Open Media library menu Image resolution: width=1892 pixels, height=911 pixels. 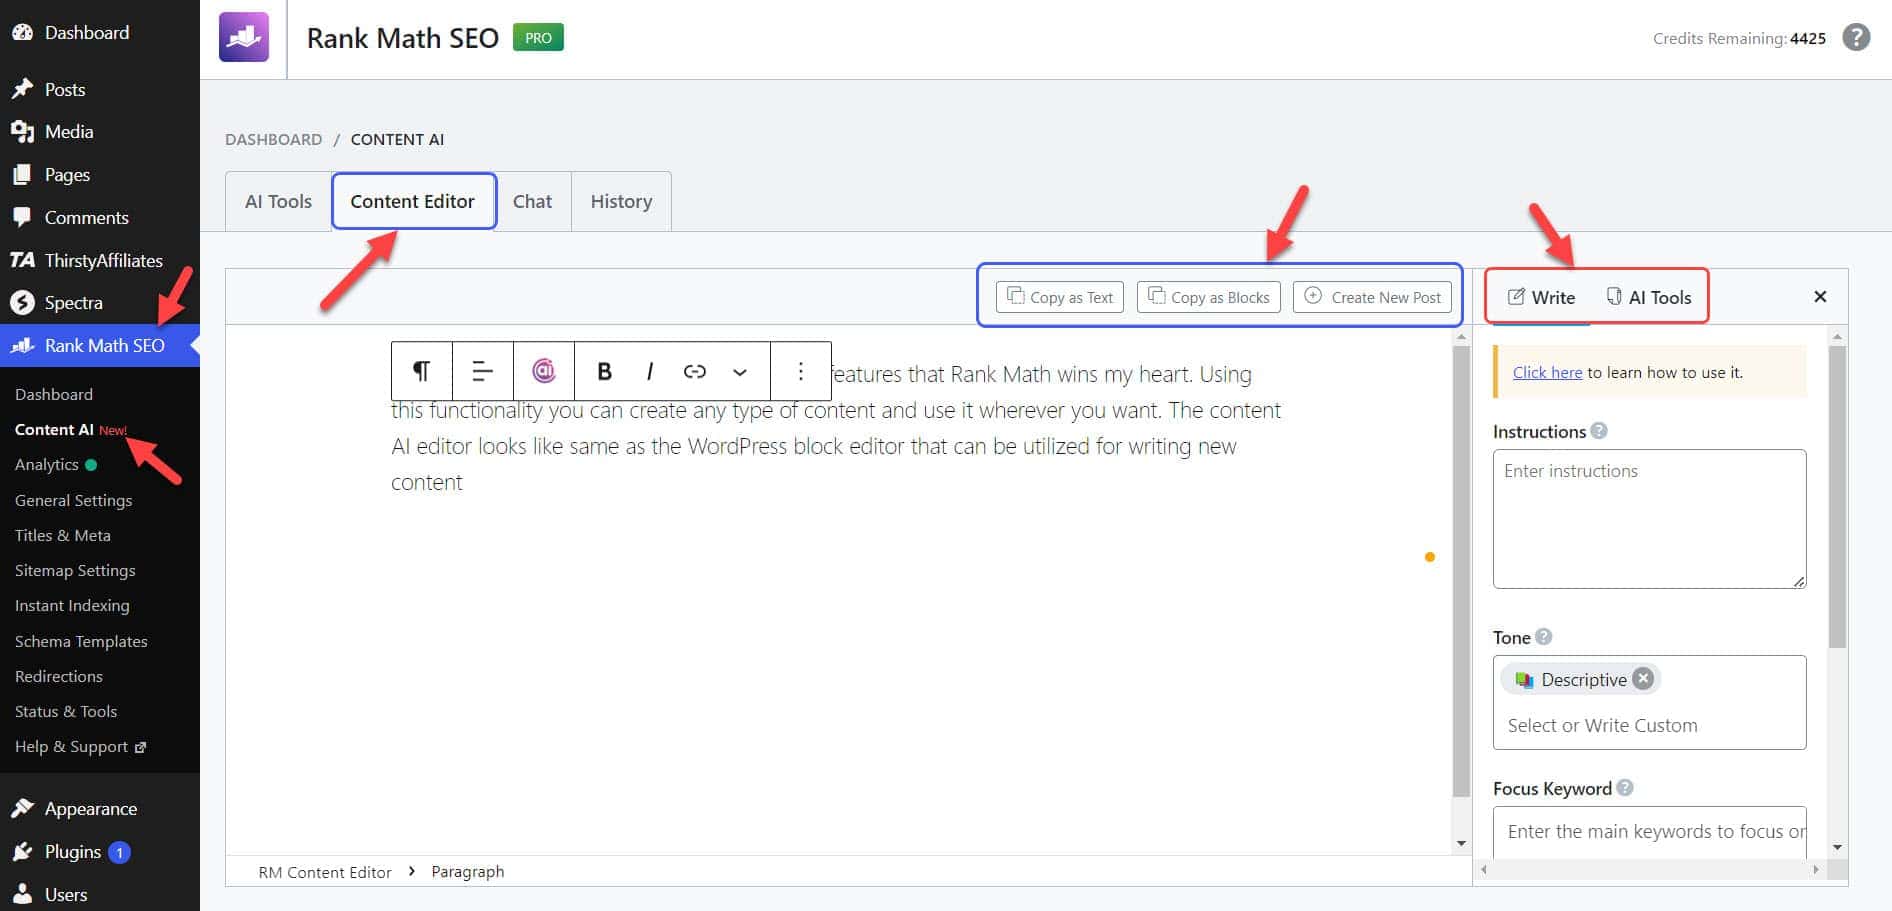[69, 131]
